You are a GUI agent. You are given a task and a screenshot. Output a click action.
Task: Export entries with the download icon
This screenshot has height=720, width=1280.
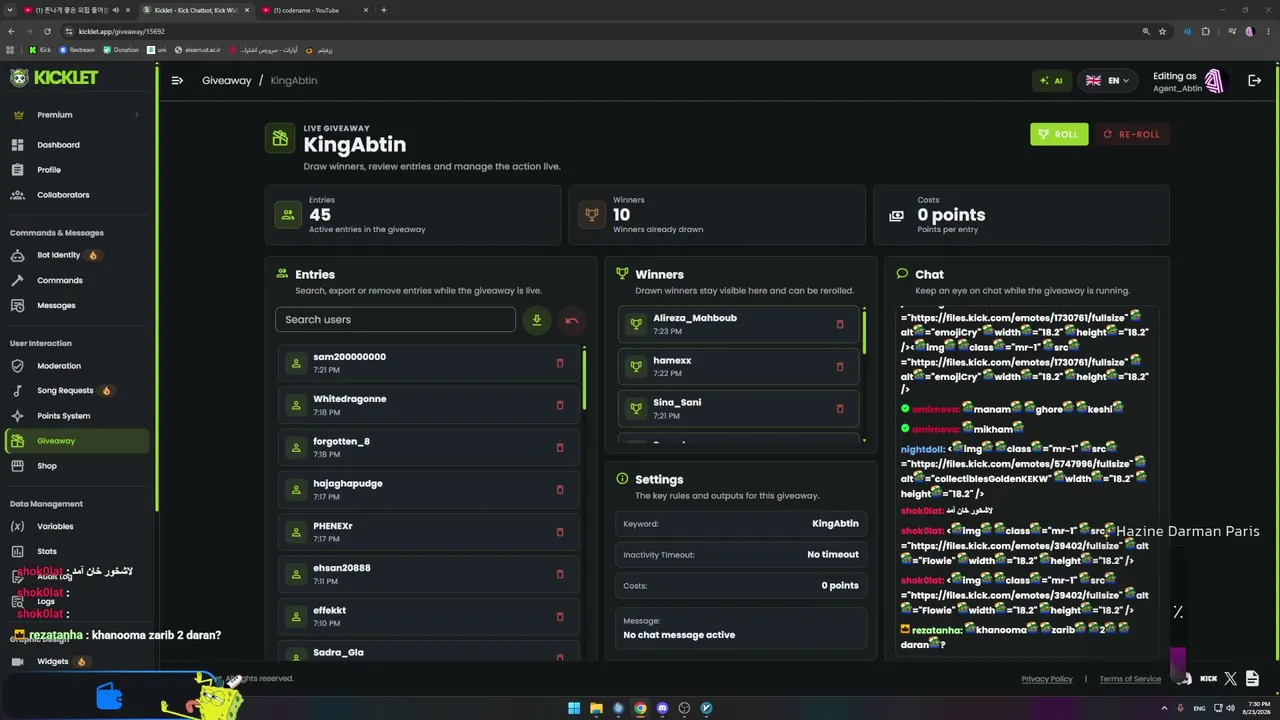tap(537, 320)
